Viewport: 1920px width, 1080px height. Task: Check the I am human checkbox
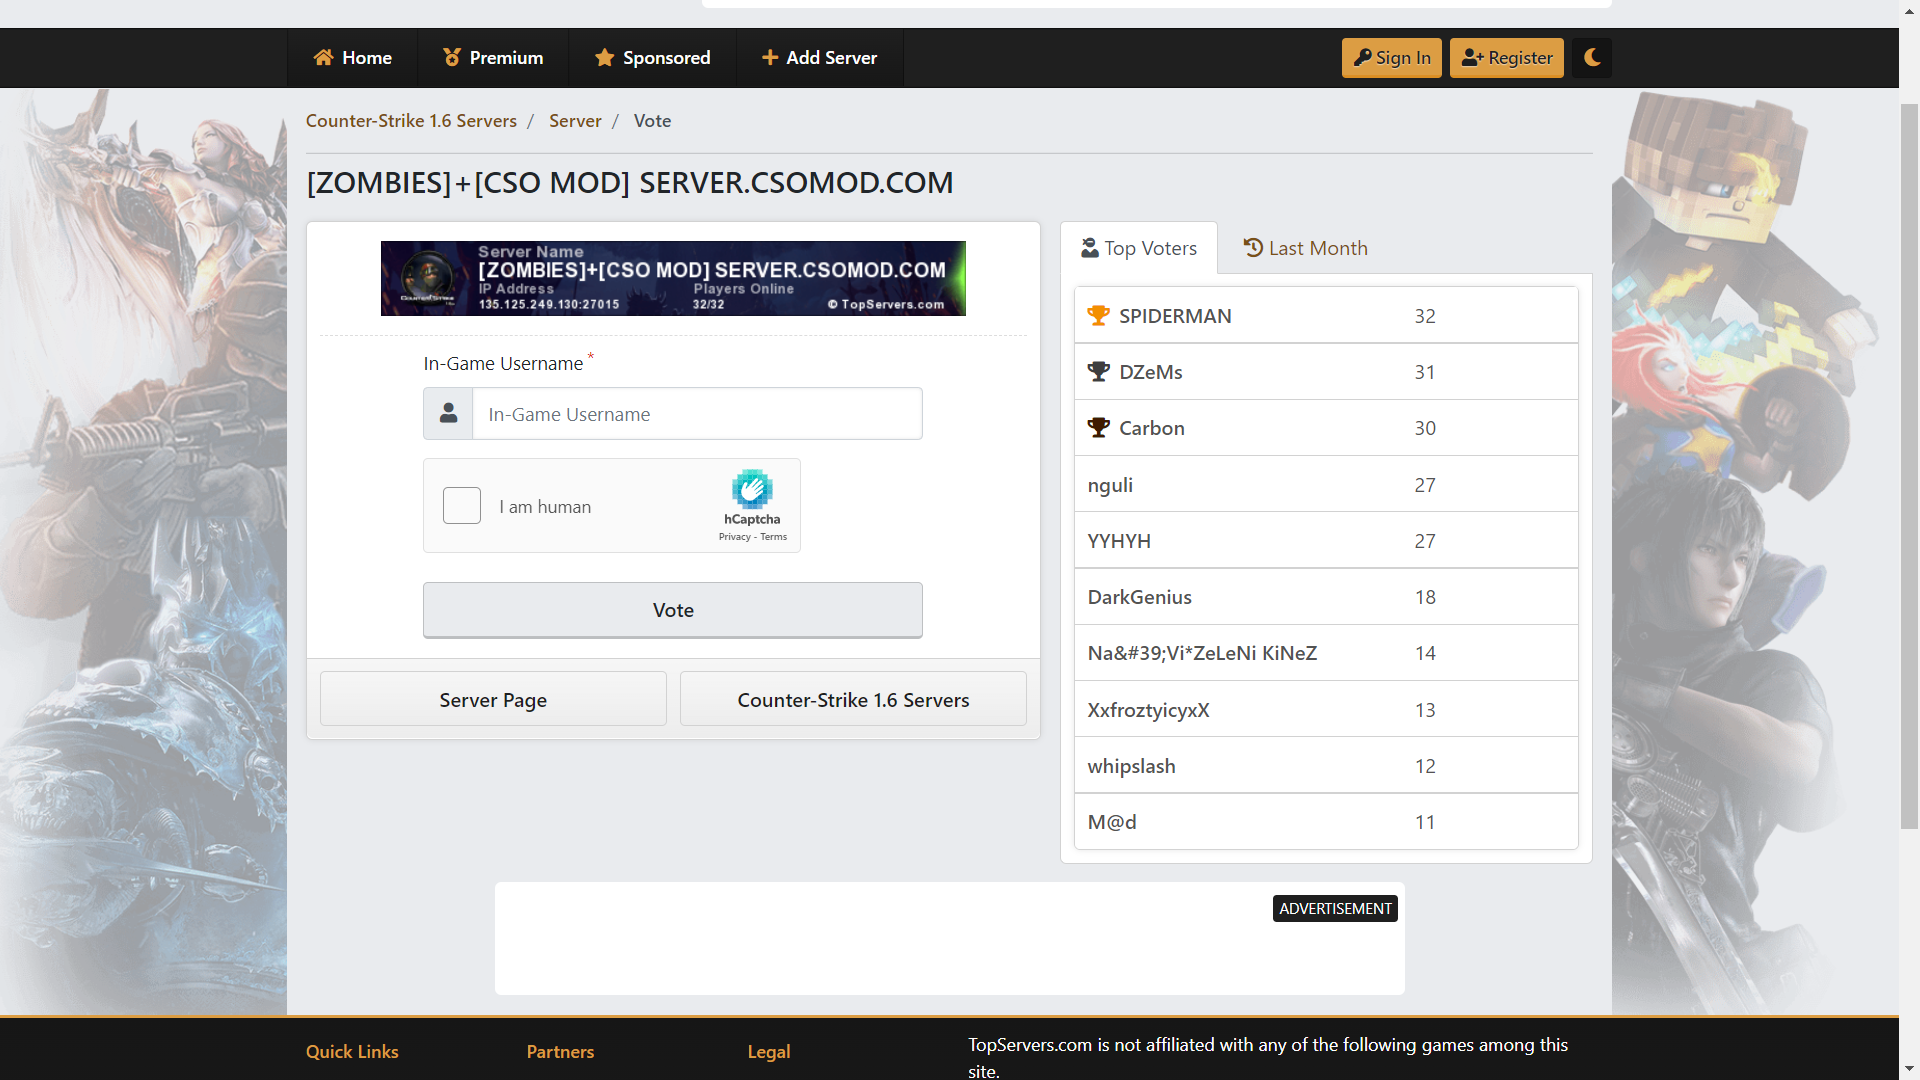462,506
